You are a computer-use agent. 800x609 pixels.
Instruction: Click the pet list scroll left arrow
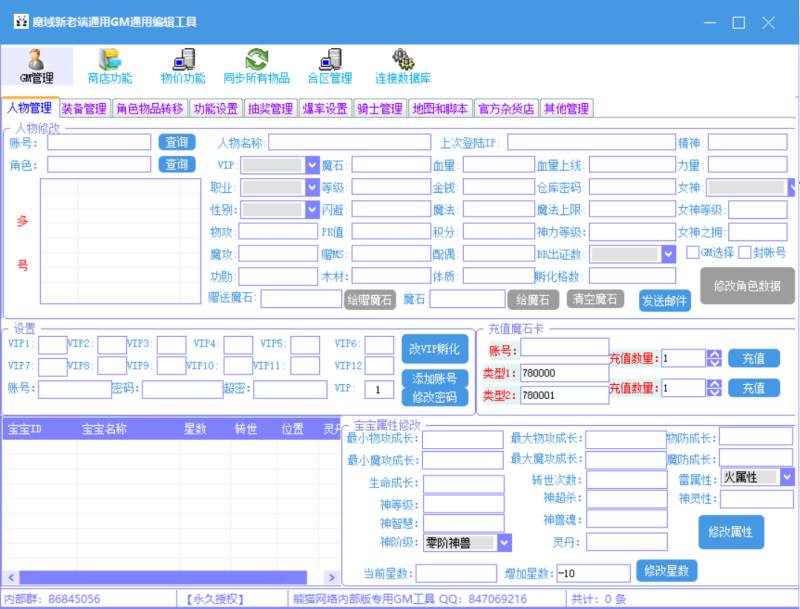(11, 577)
